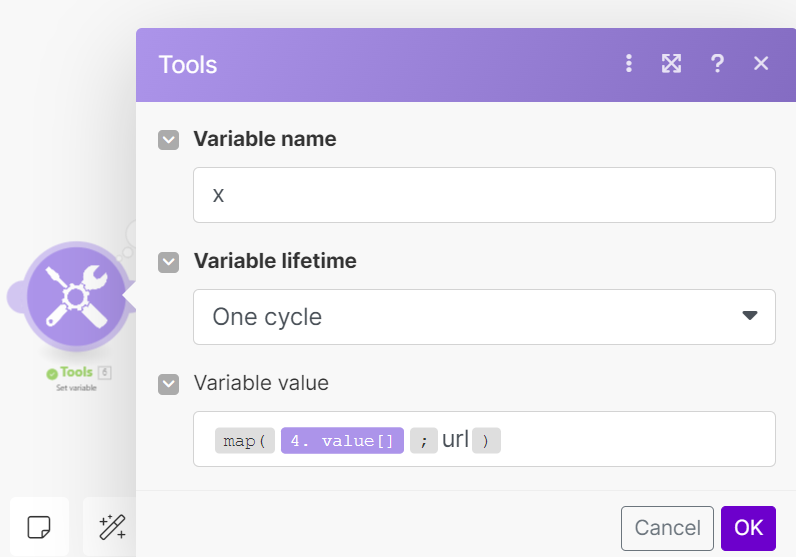
Task: Open help with the question mark icon
Action: (717, 64)
